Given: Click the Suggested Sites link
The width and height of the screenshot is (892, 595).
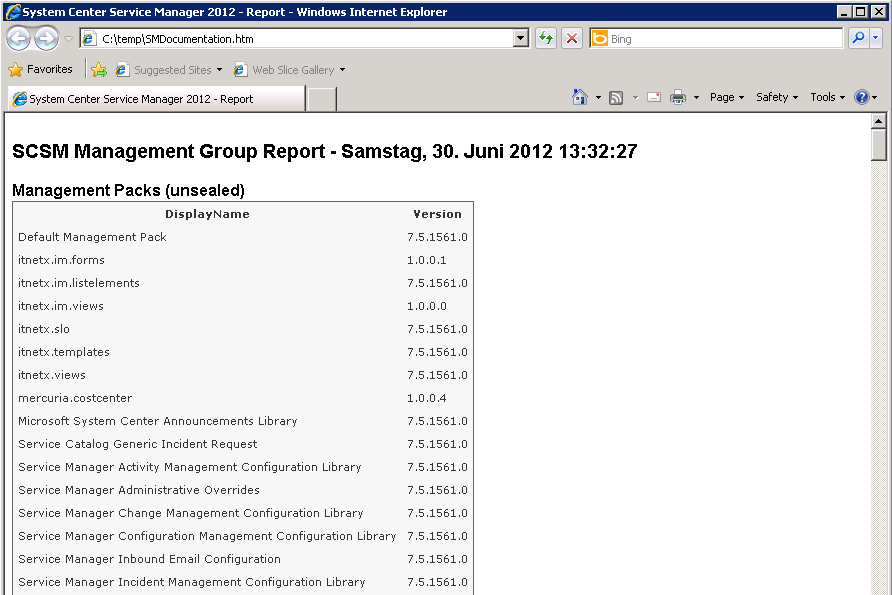Looking at the screenshot, I should [x=172, y=70].
